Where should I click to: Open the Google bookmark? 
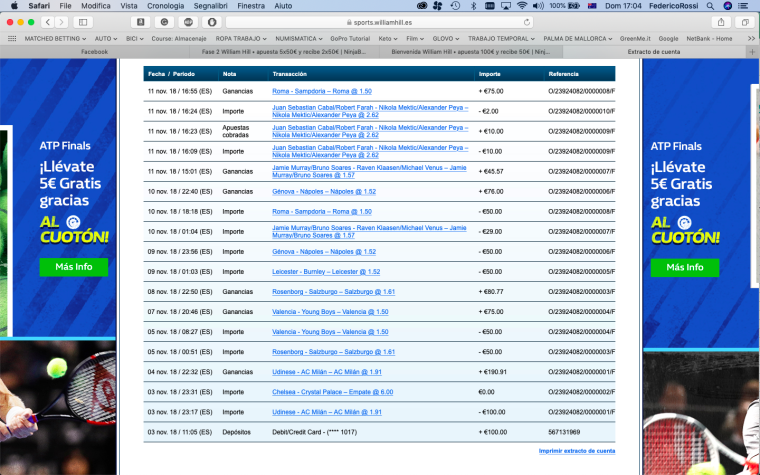tap(668, 38)
